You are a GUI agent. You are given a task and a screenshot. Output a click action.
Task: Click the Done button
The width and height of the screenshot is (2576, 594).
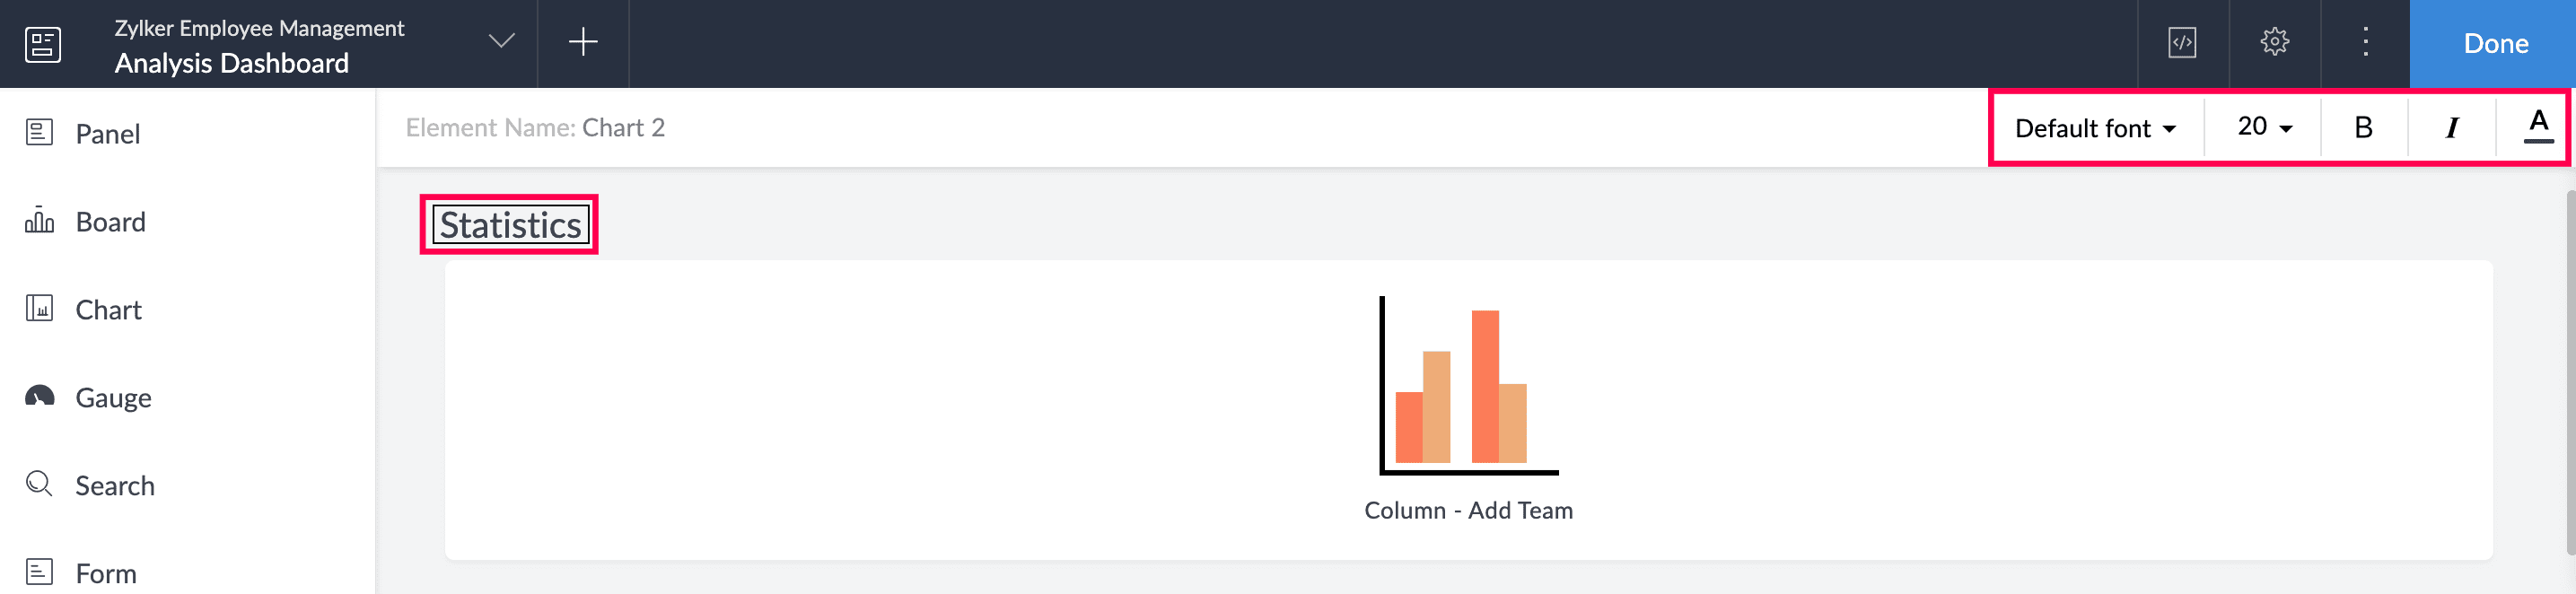point(2494,44)
